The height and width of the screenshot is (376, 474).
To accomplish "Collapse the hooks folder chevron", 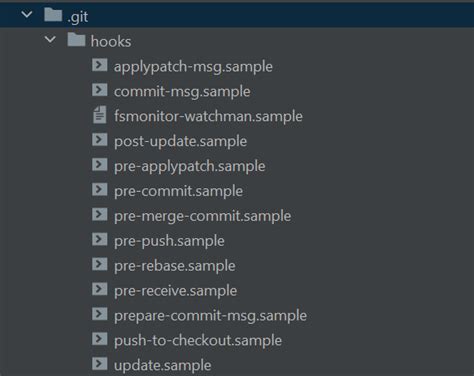I will [50, 40].
